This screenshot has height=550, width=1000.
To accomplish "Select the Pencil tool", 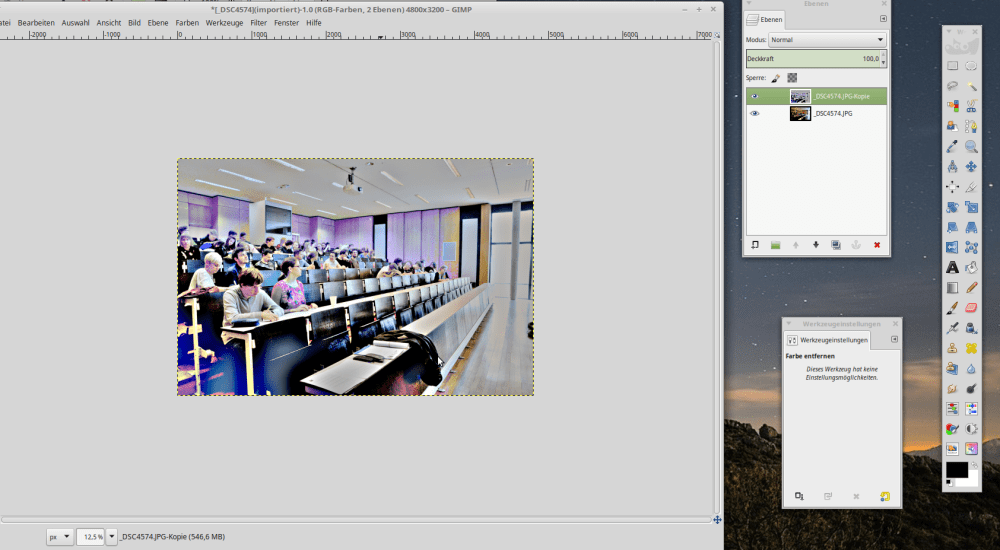I will click(971, 288).
